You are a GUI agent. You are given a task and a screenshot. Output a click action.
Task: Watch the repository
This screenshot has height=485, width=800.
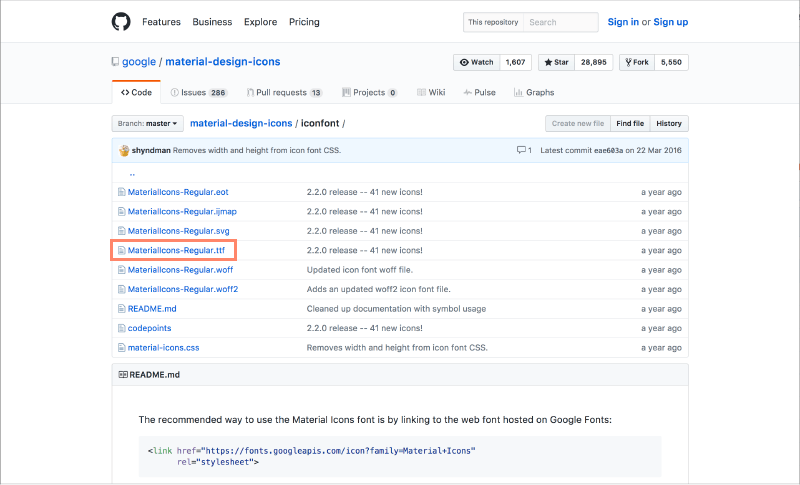[477, 62]
